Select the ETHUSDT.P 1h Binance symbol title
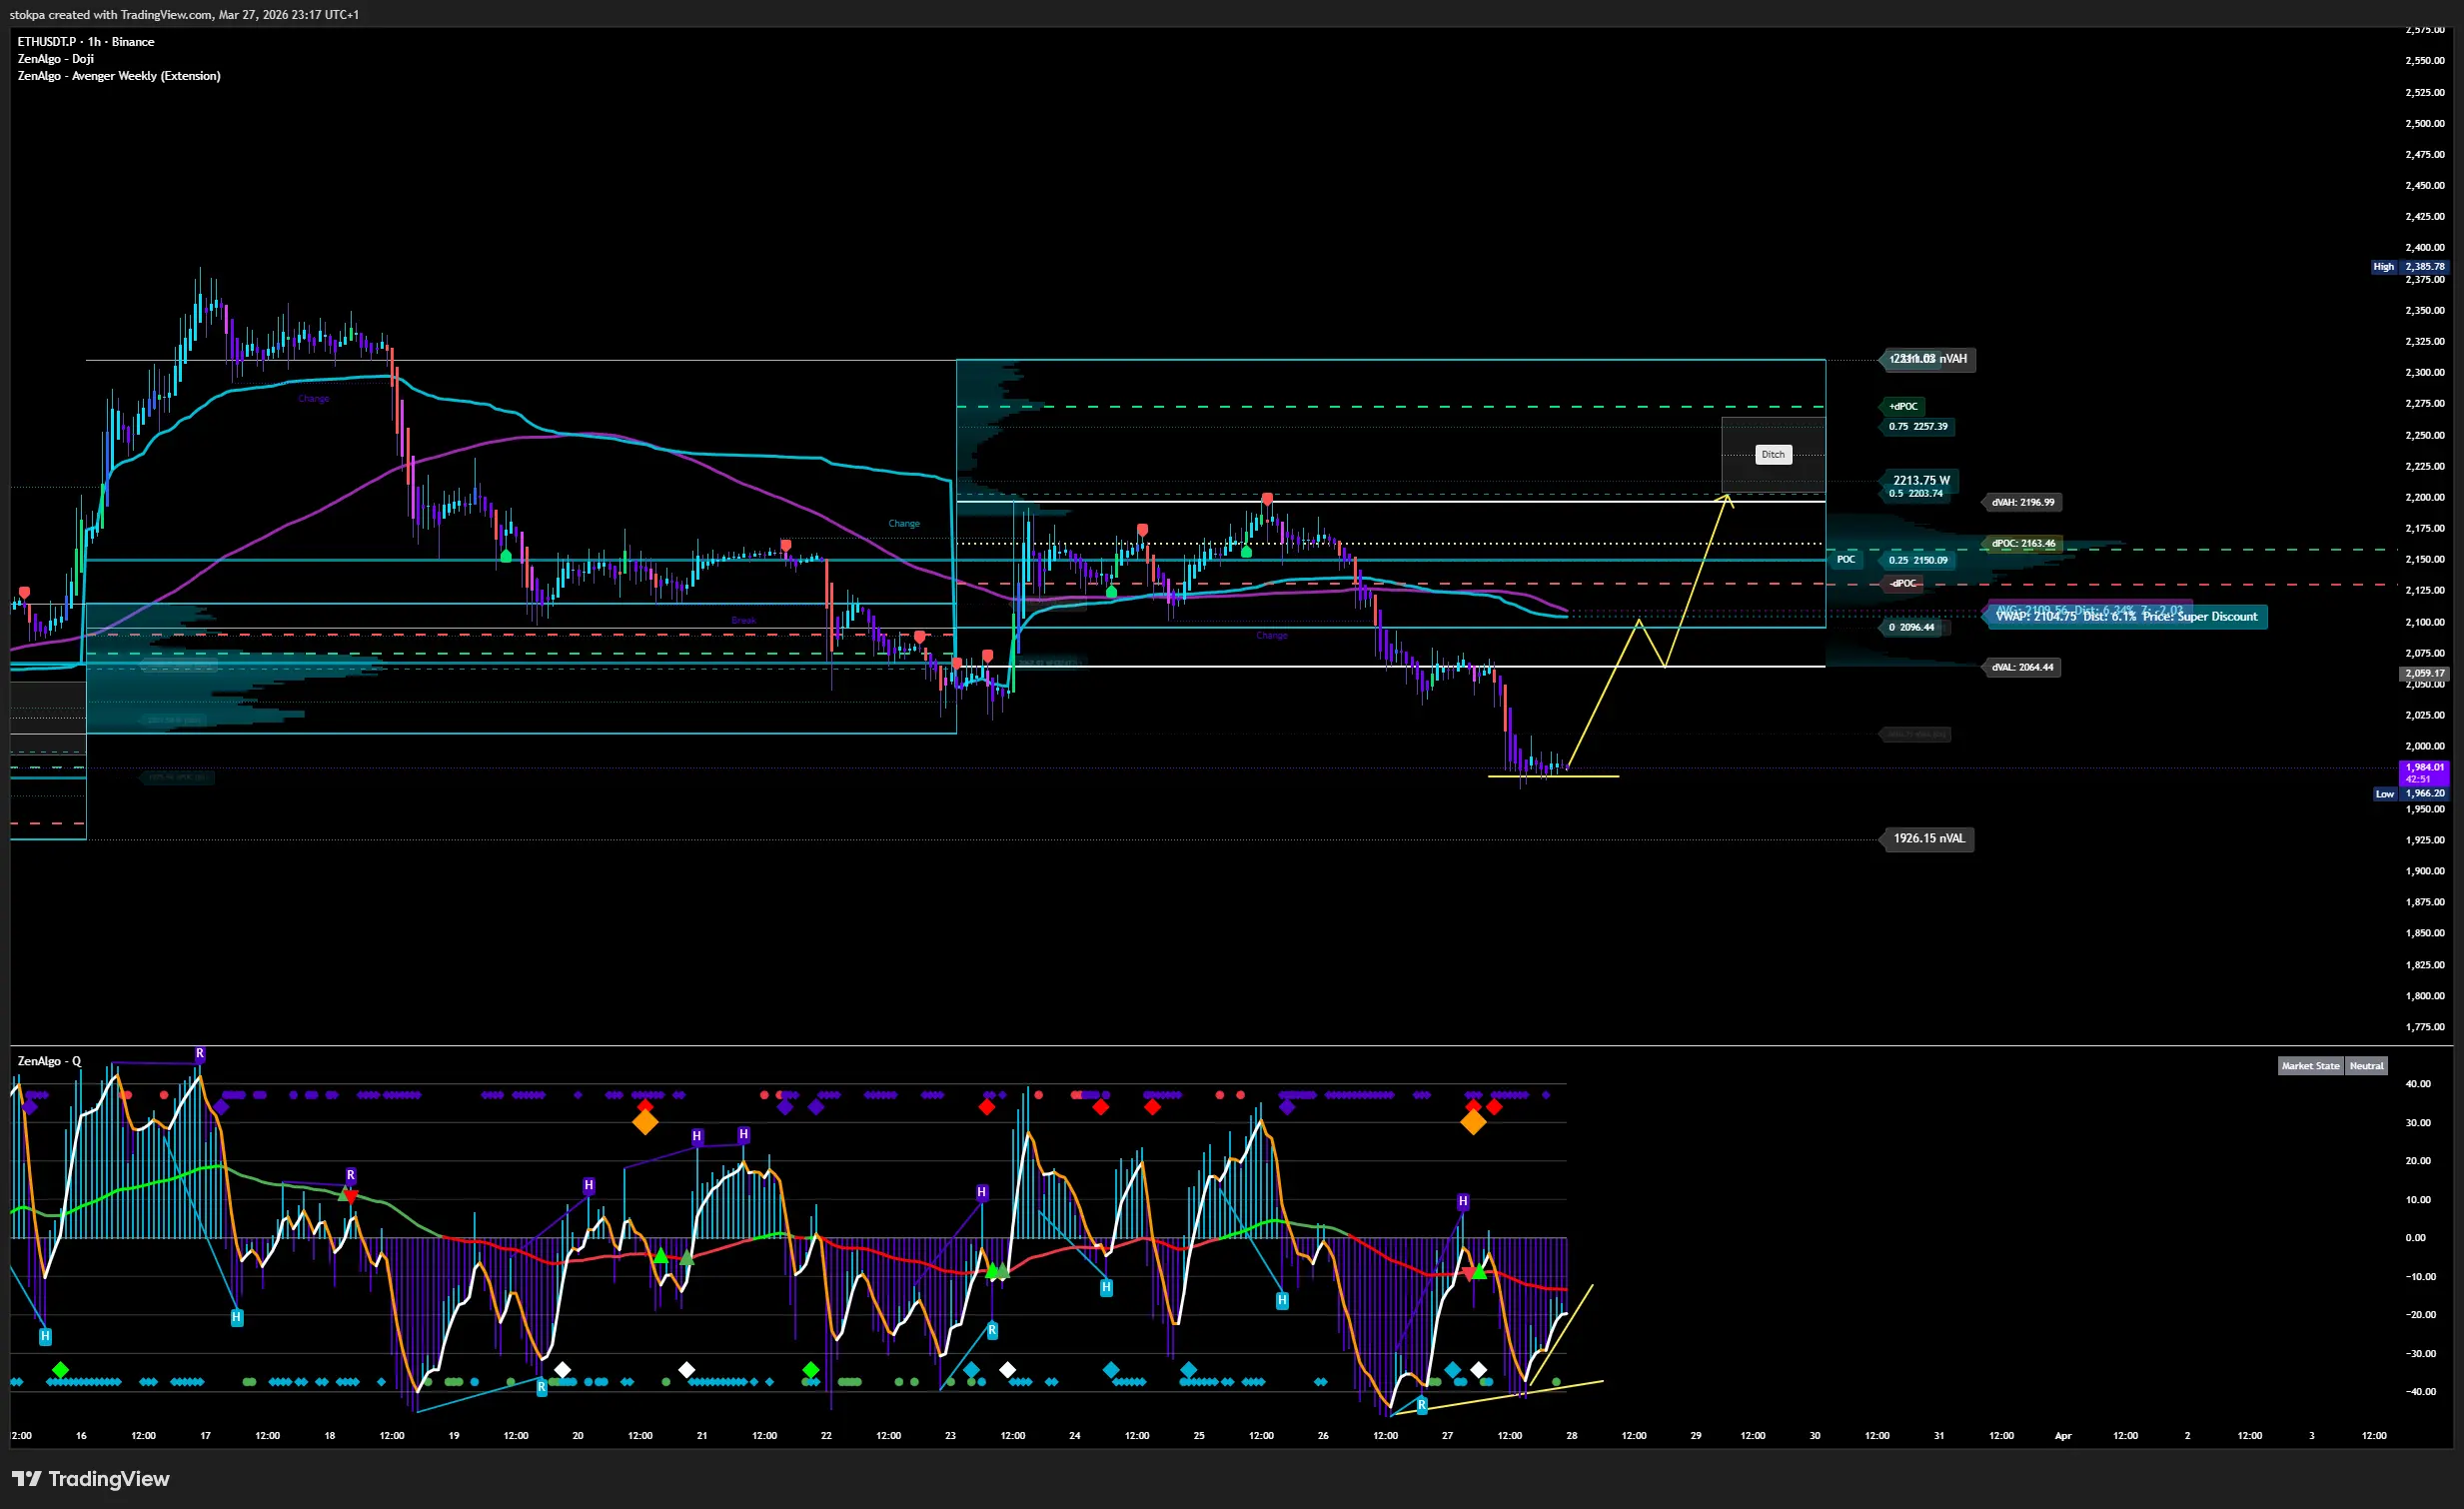 [x=86, y=42]
